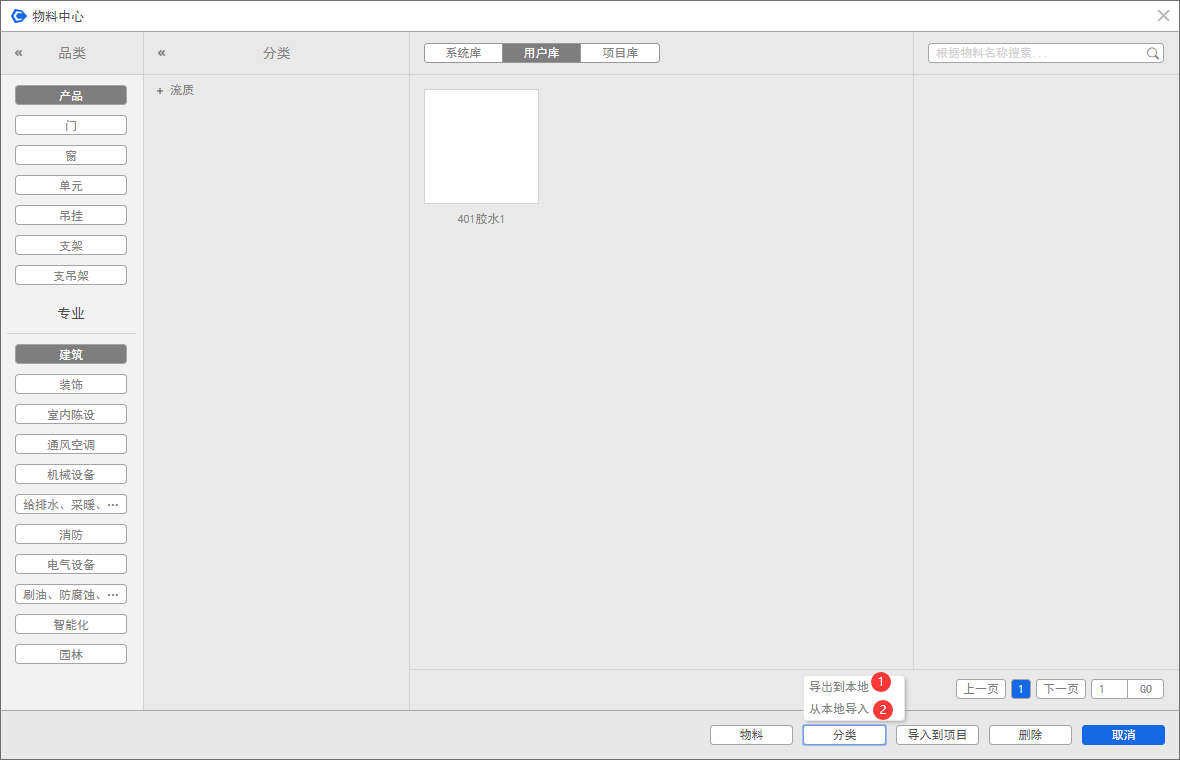Choose 导出到本地 from popup menu
The height and width of the screenshot is (760, 1180).
pyautogui.click(x=839, y=687)
